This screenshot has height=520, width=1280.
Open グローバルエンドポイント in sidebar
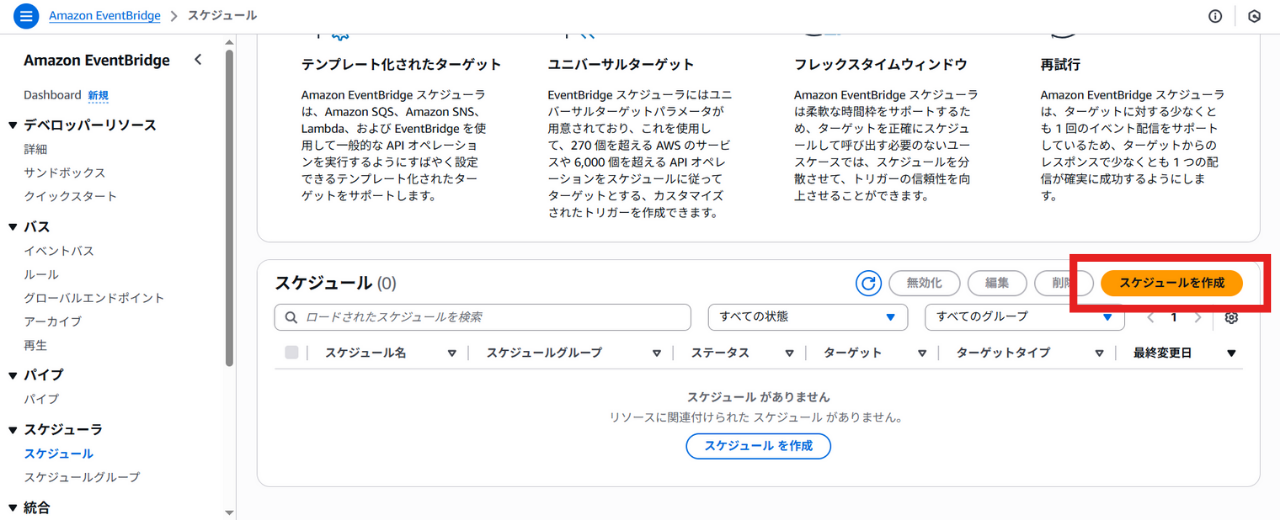coord(94,298)
